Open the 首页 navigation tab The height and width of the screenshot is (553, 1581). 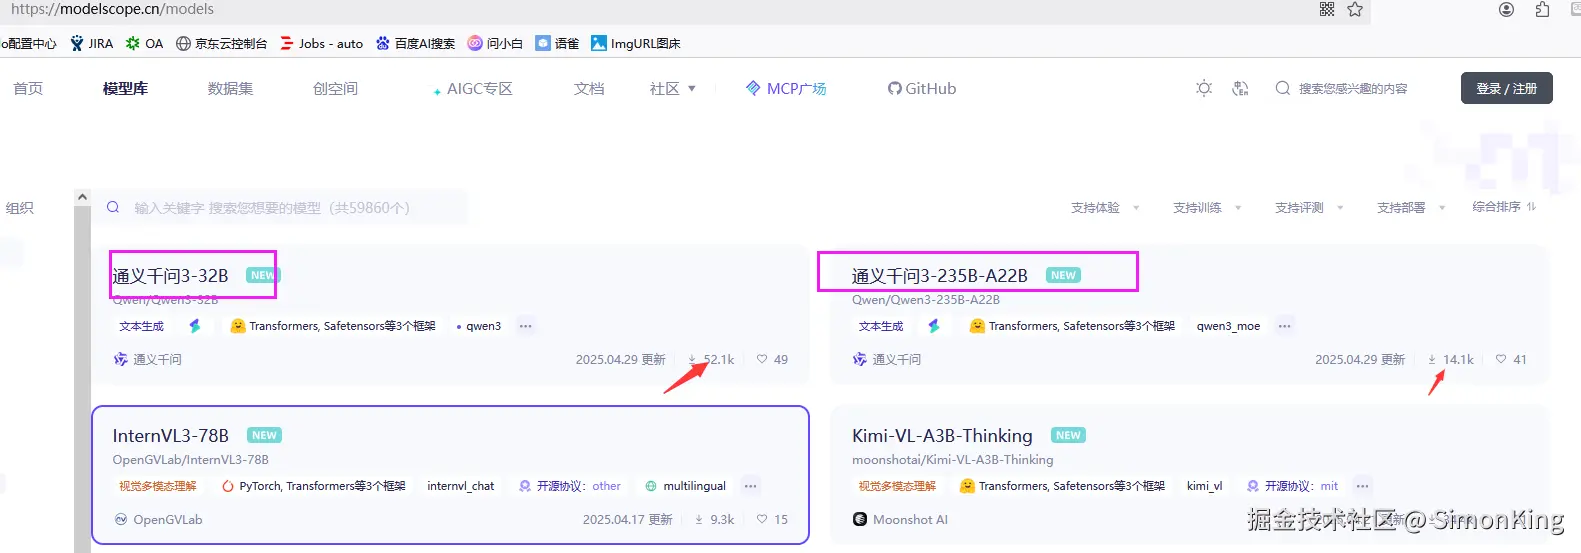[x=28, y=88]
